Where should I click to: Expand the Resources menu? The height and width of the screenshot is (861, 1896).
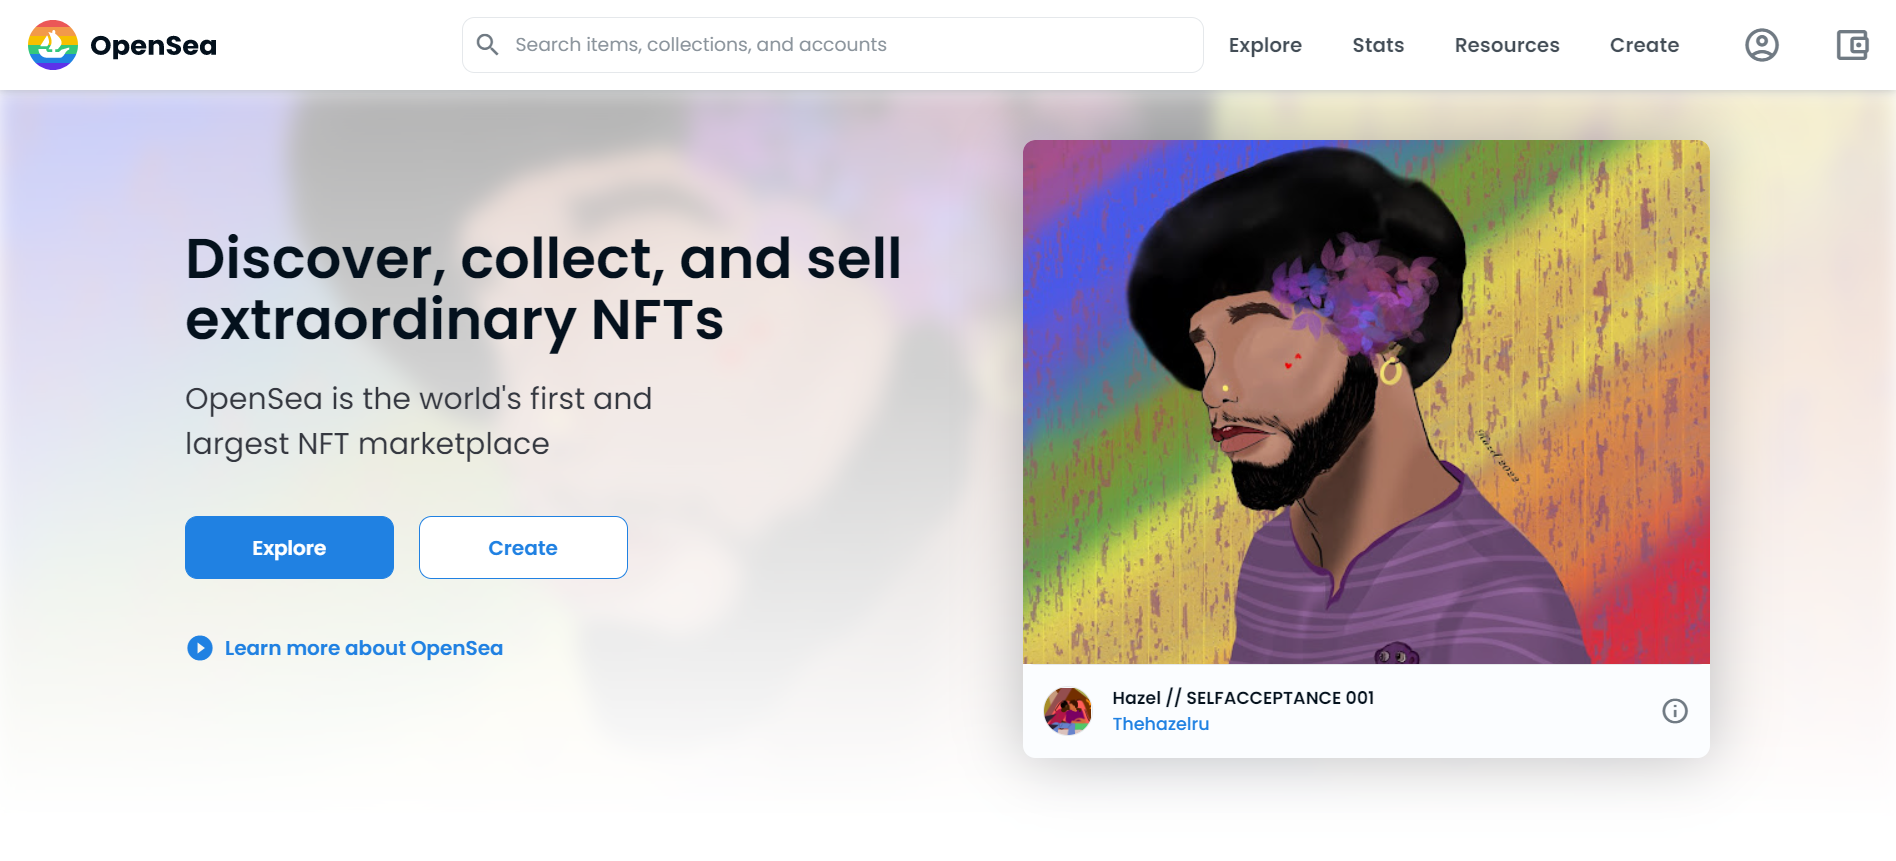point(1506,45)
